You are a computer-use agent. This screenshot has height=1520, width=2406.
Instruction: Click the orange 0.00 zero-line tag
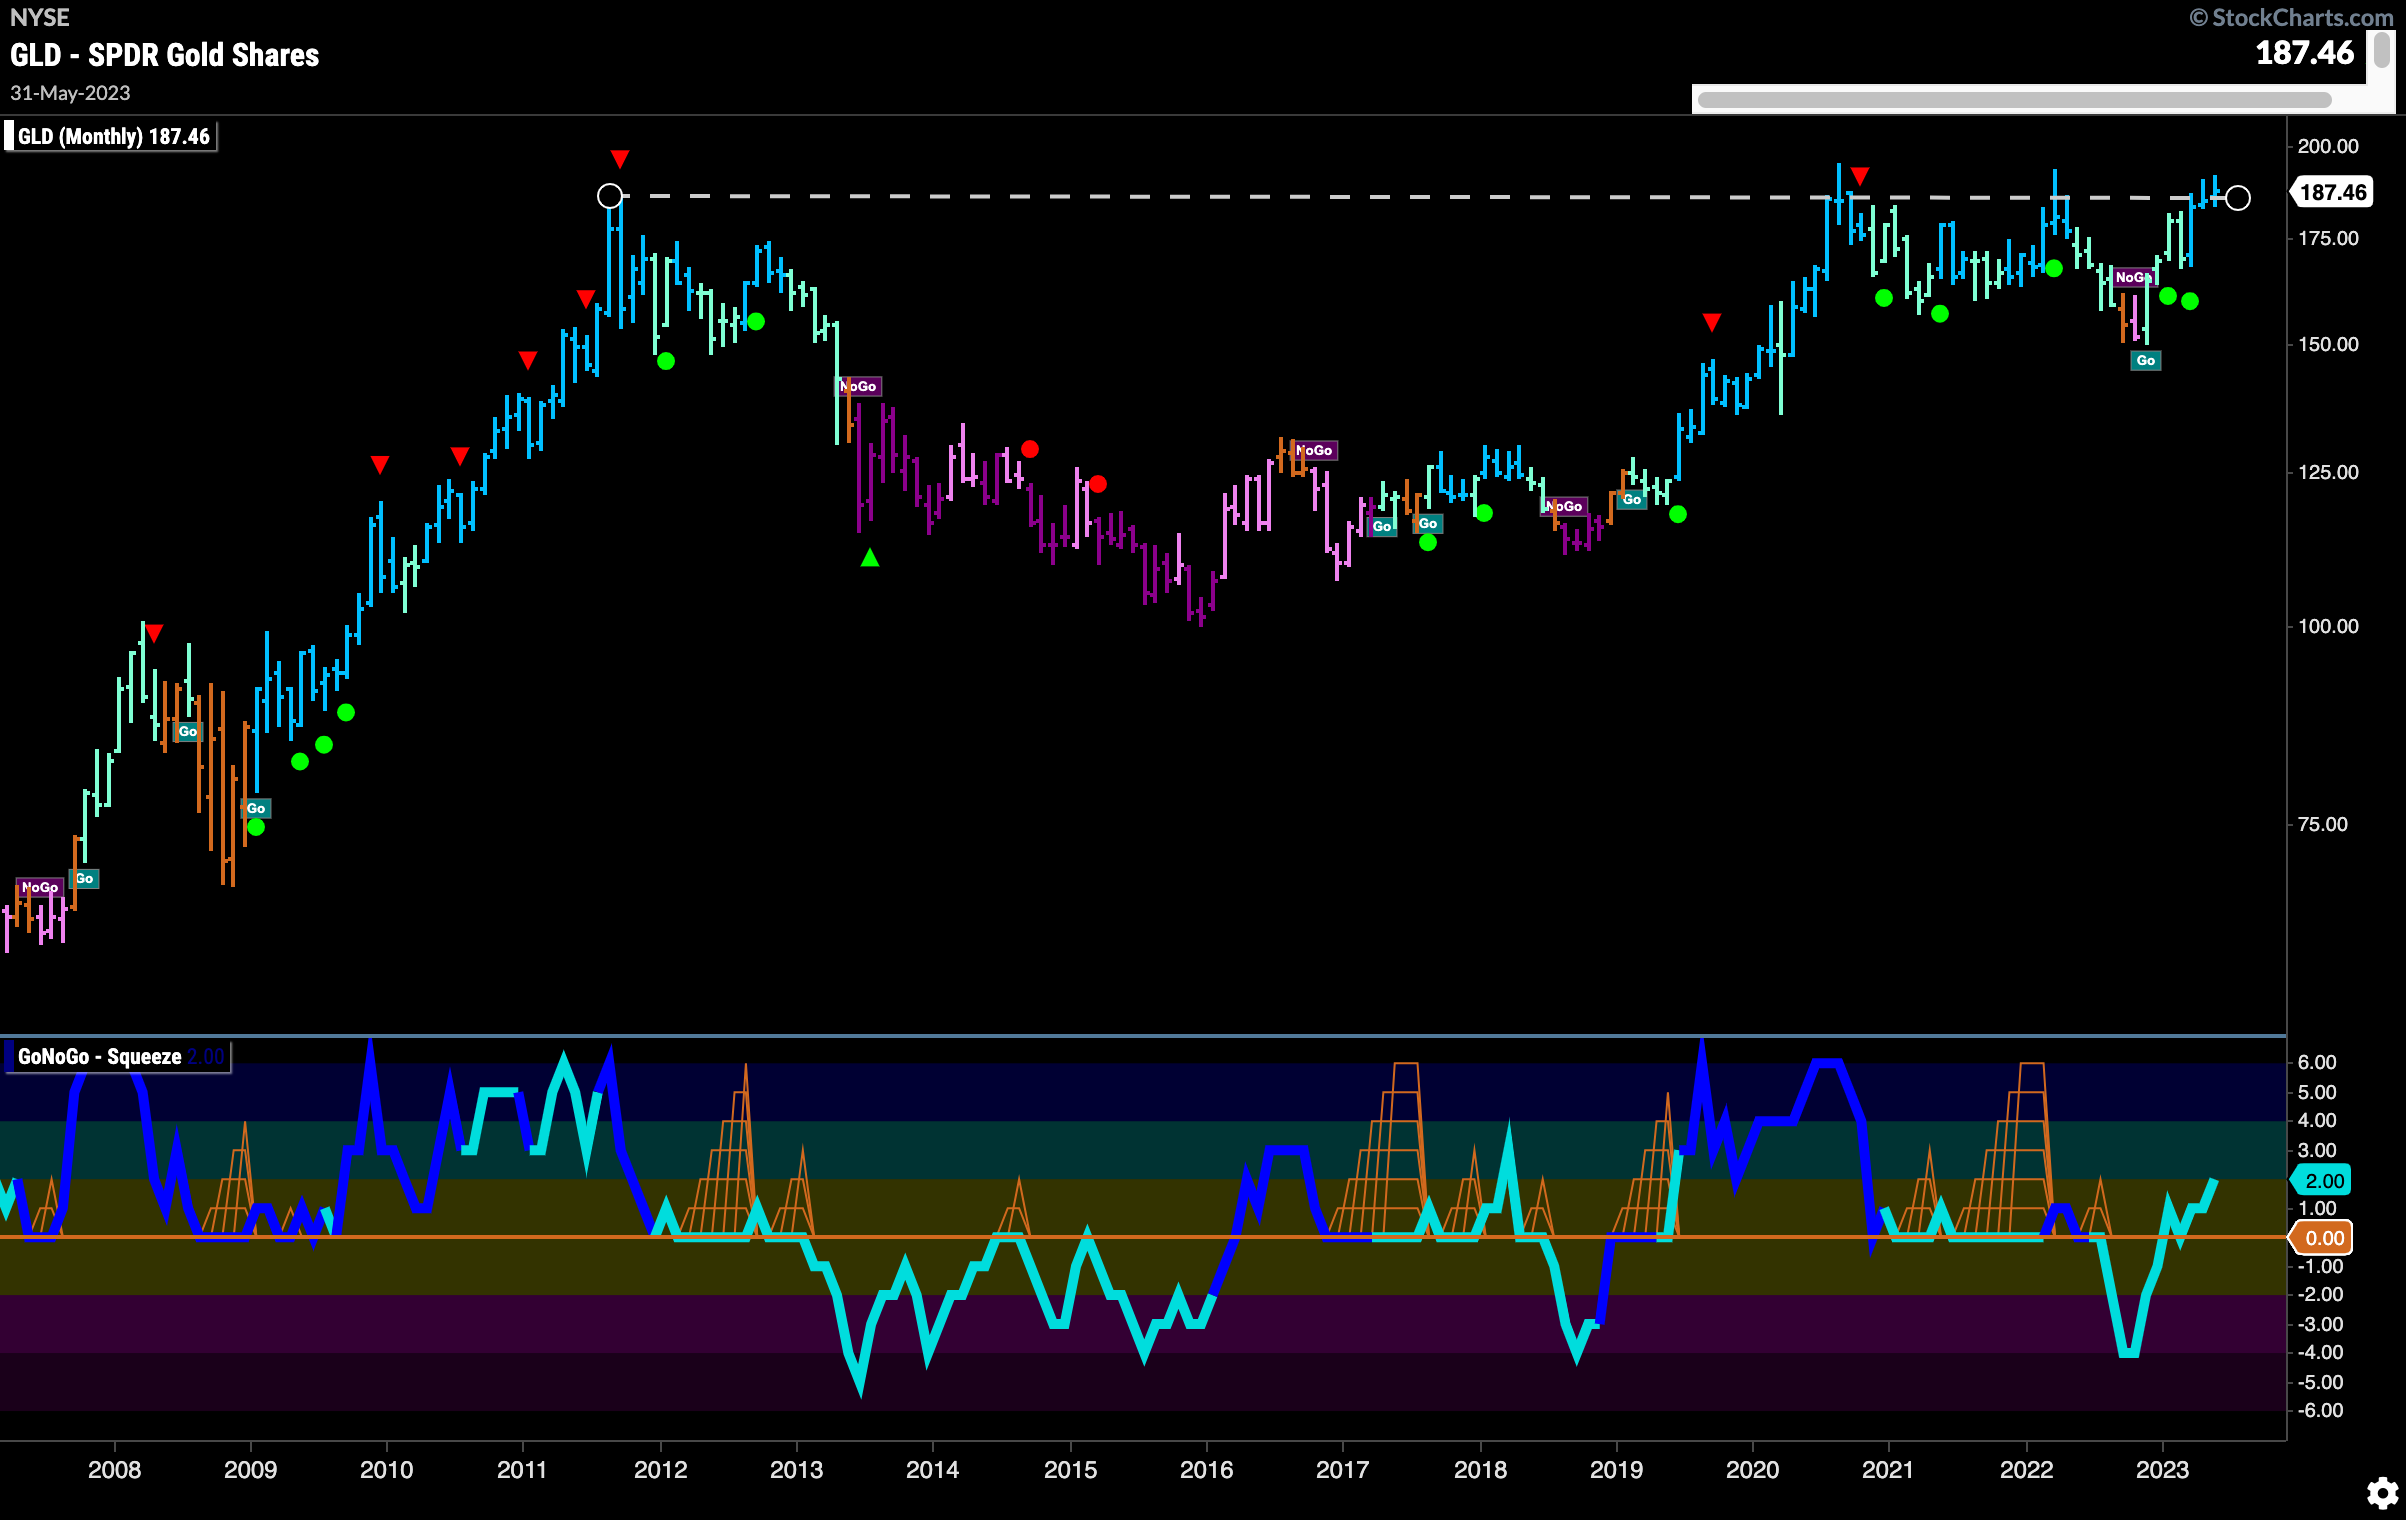(2321, 1238)
